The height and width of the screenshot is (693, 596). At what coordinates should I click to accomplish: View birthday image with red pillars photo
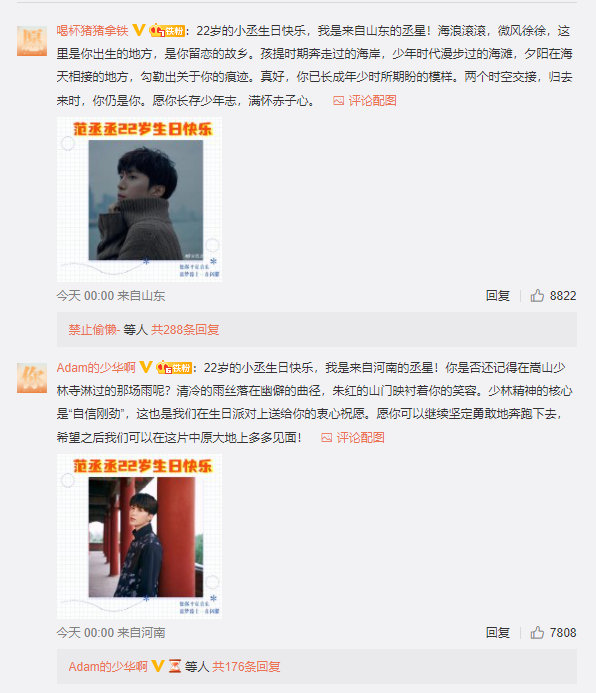(140, 537)
